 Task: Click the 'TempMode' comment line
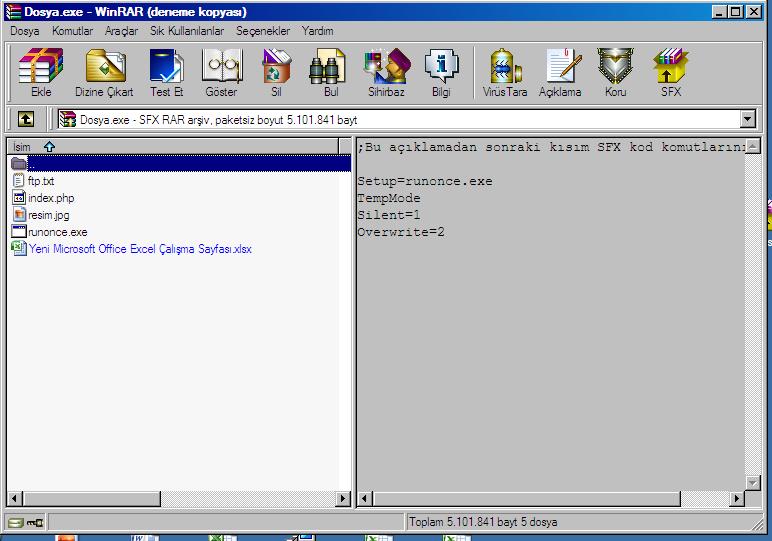coord(389,198)
